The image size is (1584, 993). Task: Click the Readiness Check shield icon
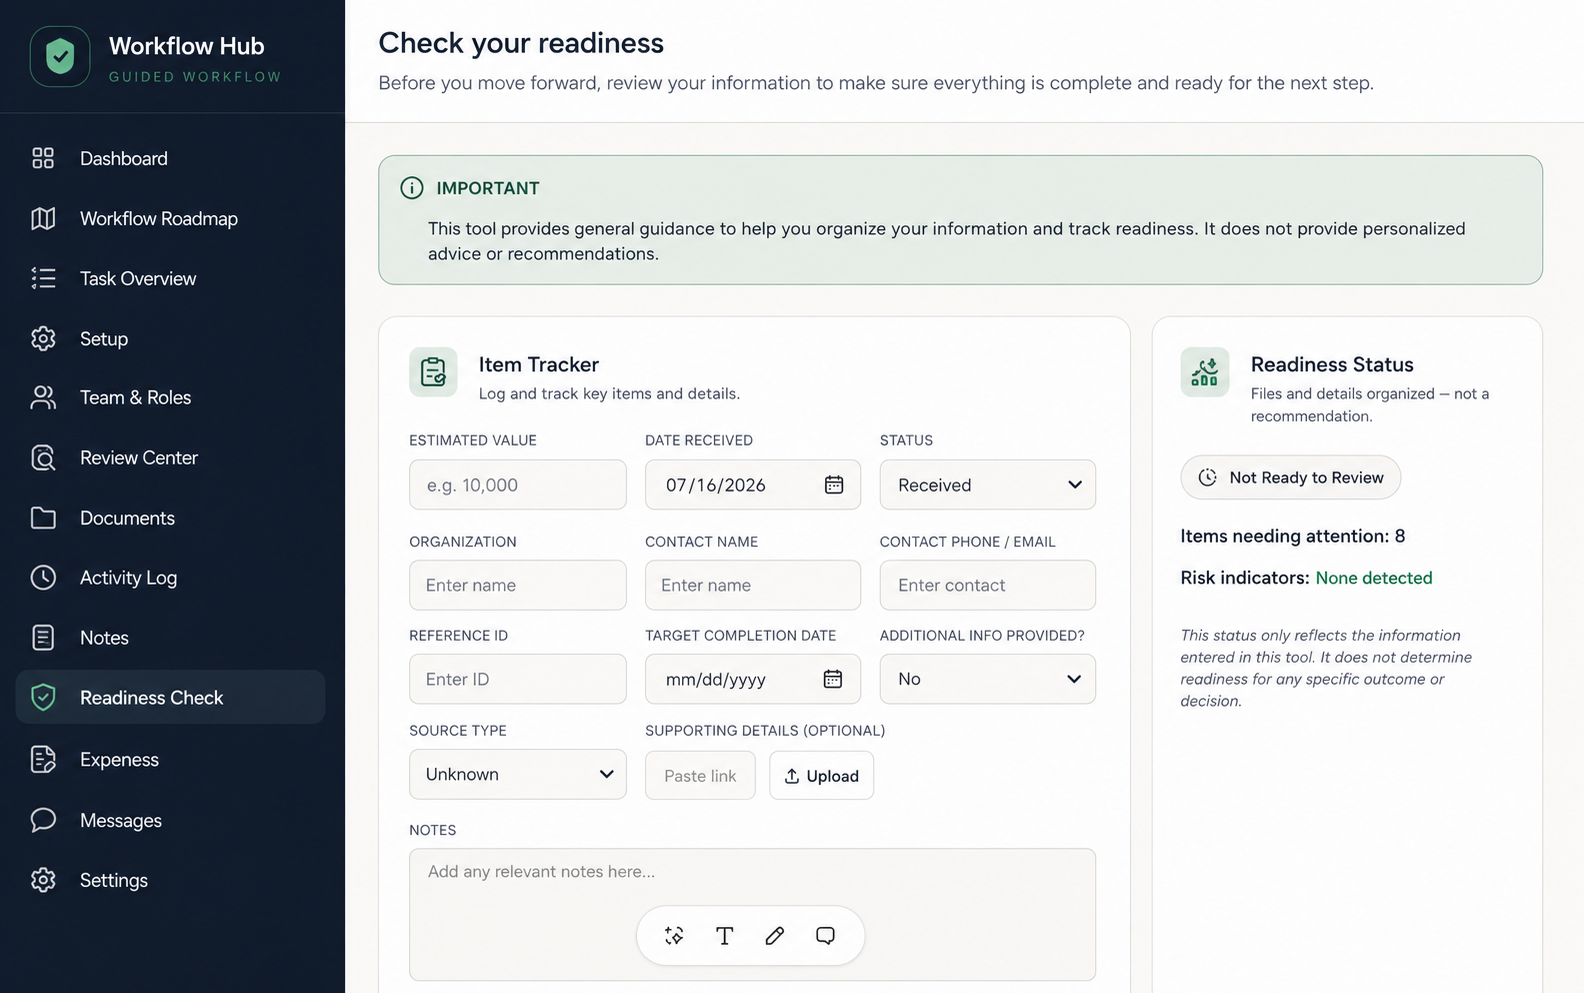click(43, 697)
